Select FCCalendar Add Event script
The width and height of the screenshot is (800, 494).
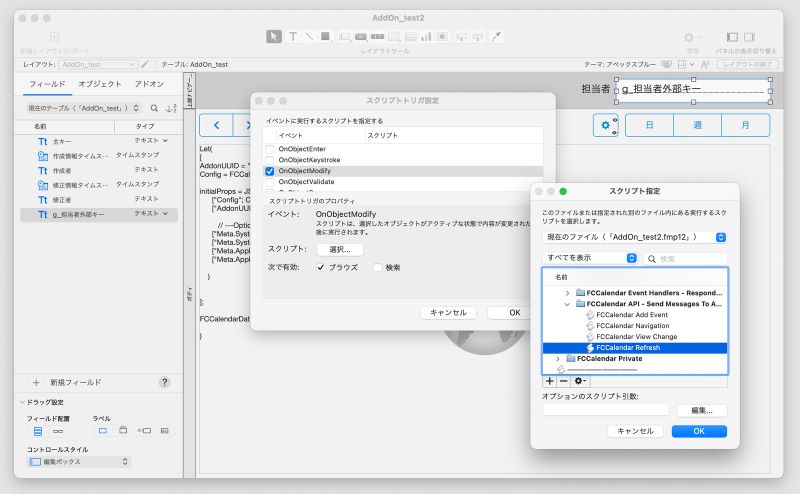coord(632,315)
